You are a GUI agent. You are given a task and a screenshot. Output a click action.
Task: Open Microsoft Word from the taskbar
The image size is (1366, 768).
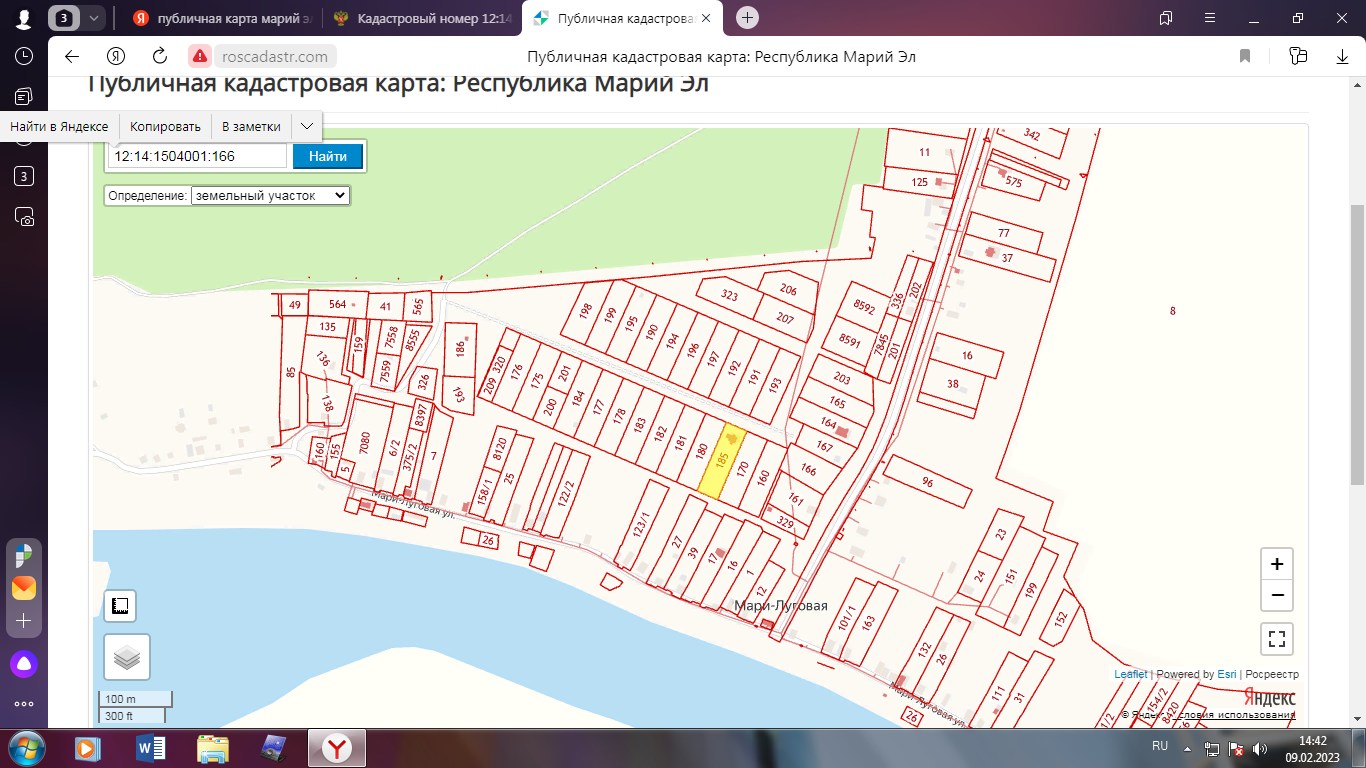tap(150, 748)
